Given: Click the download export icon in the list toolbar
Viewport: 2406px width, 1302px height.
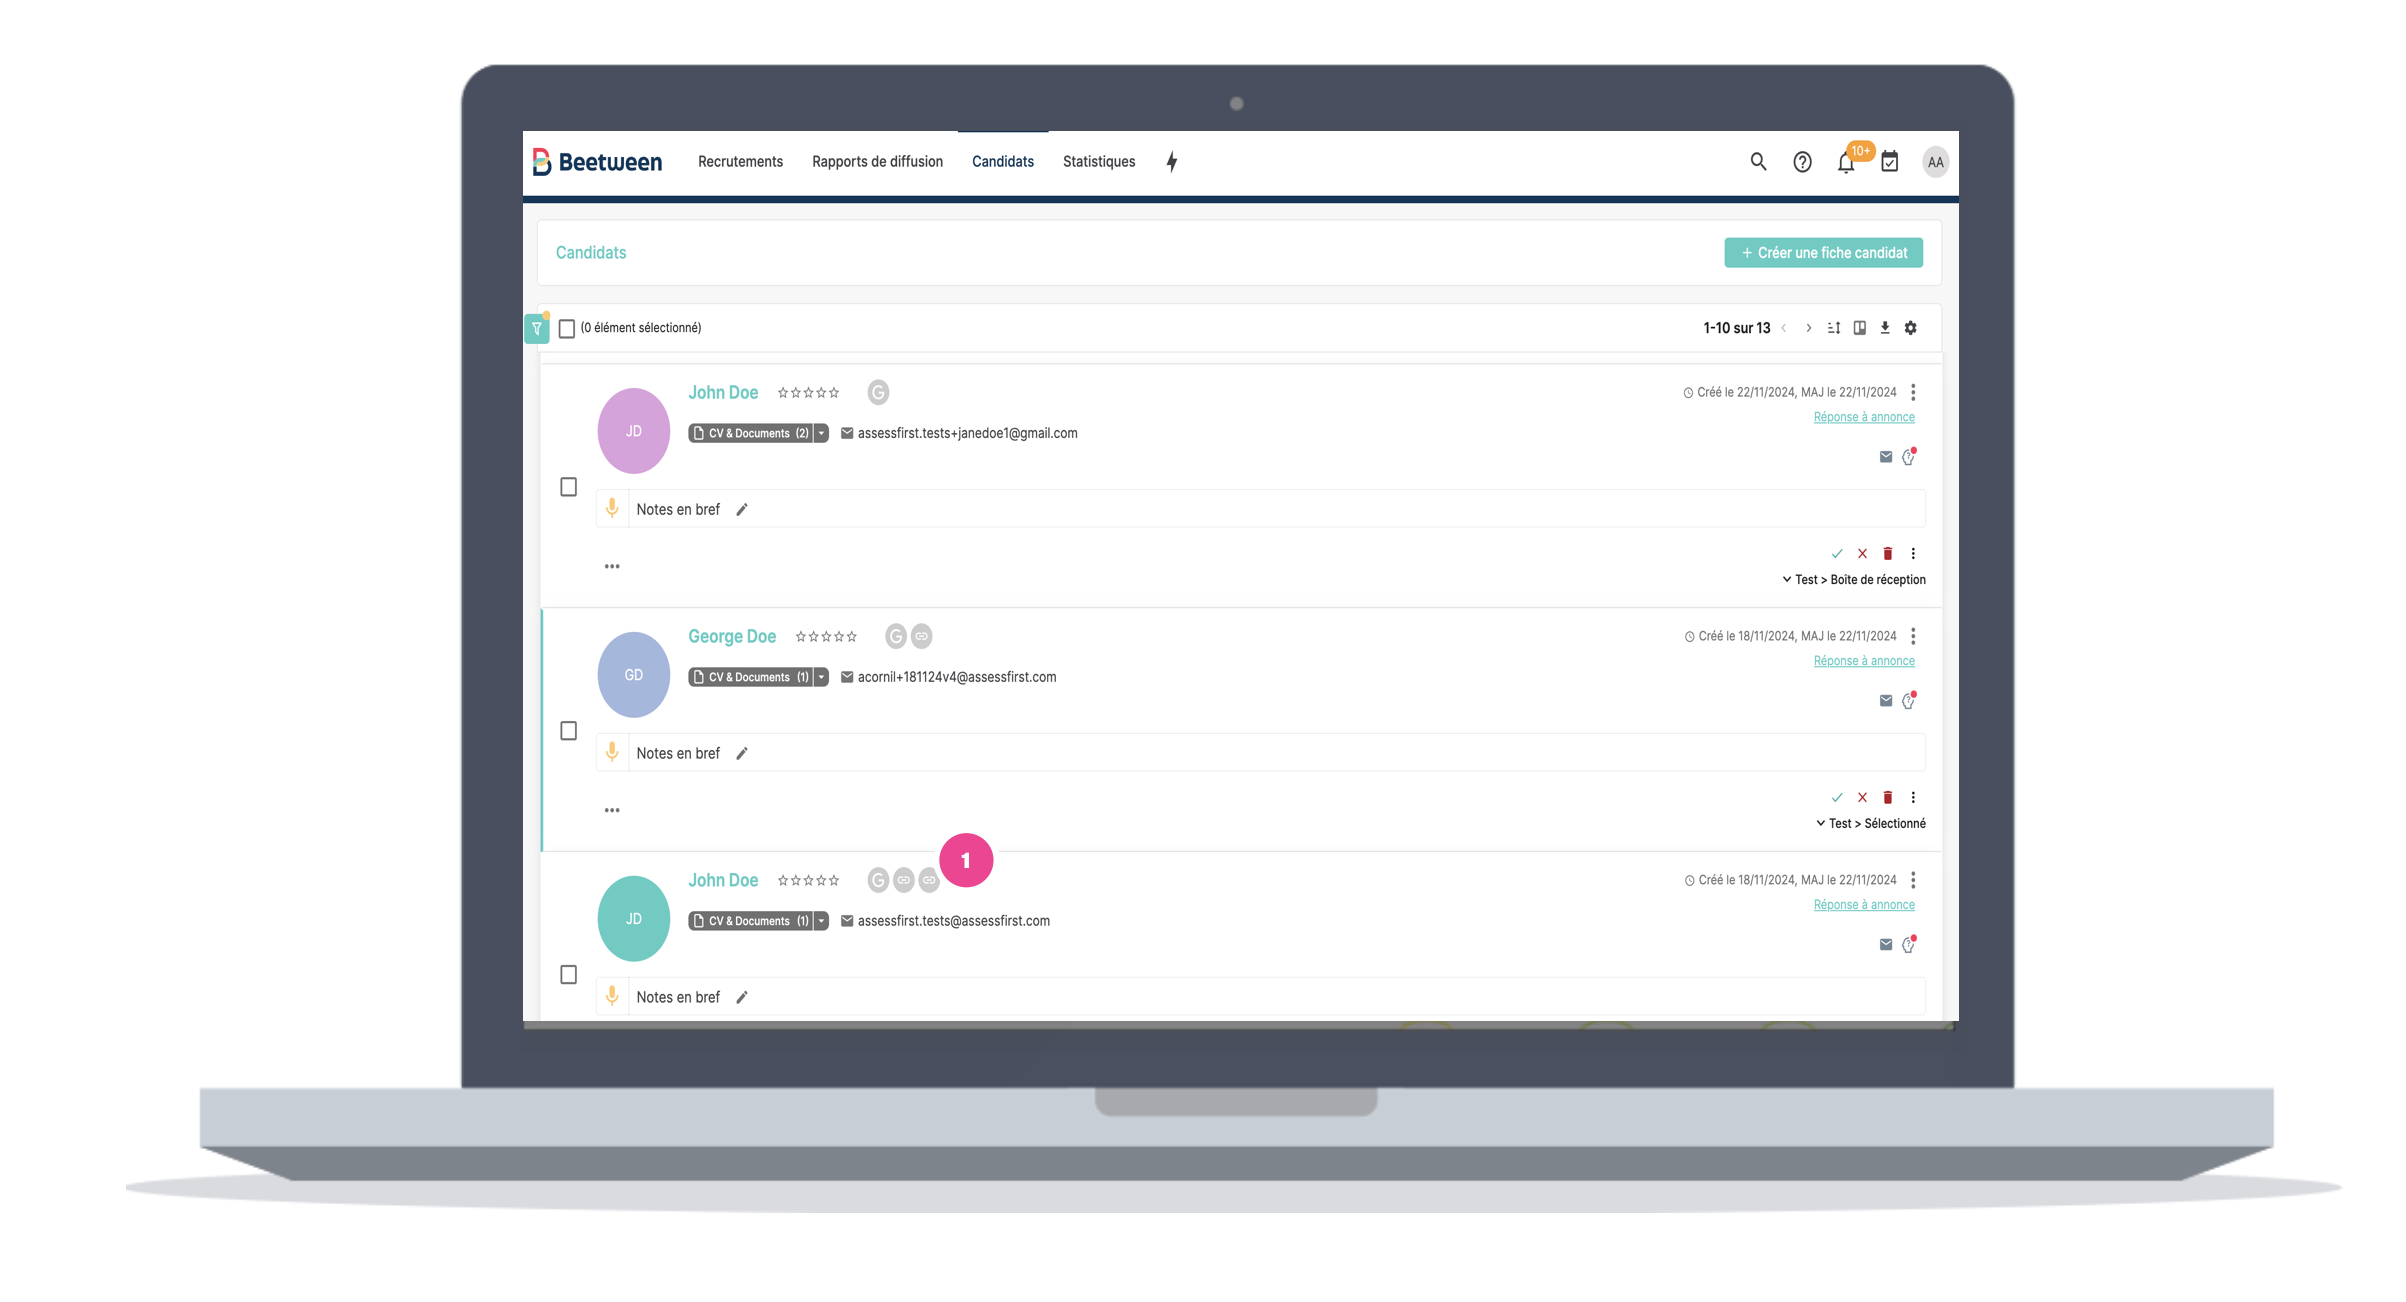Looking at the screenshot, I should pyautogui.click(x=1884, y=328).
